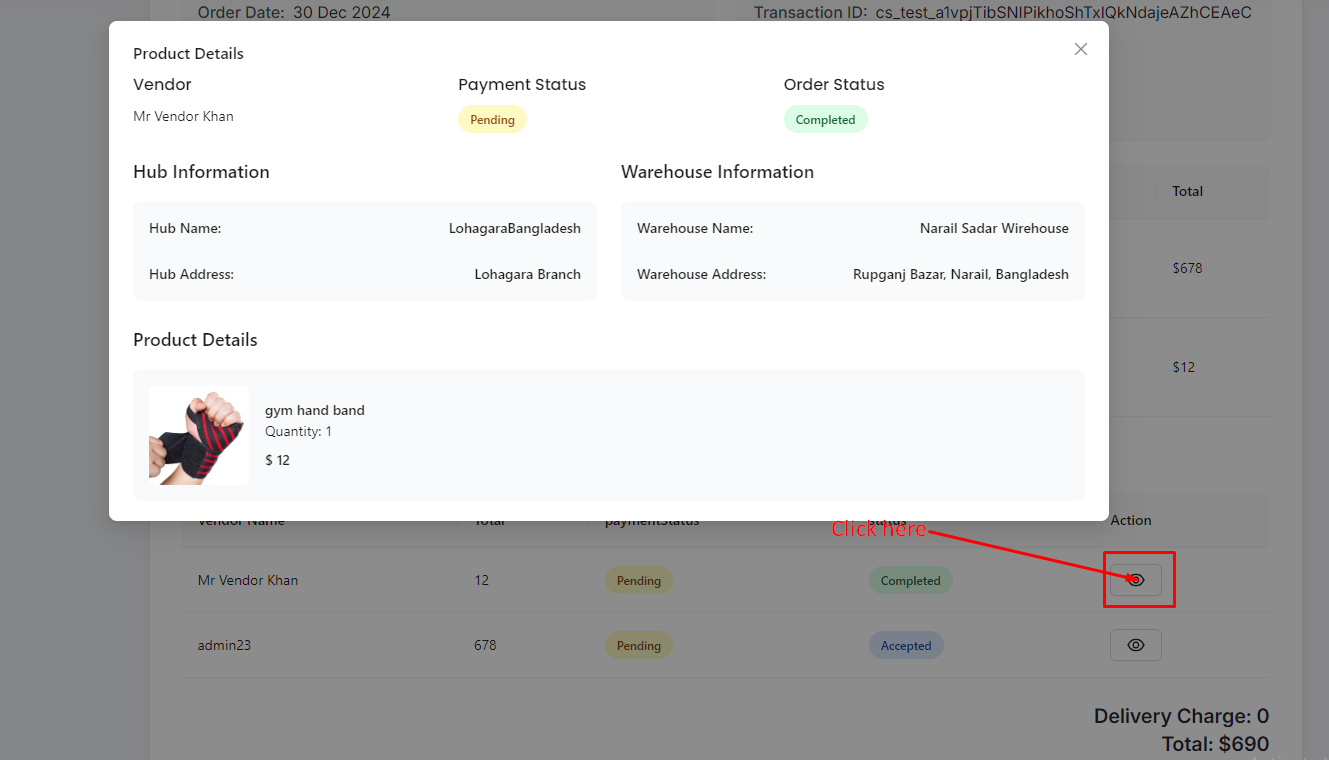
Task: Select the green Completed badge in modal
Action: point(825,120)
